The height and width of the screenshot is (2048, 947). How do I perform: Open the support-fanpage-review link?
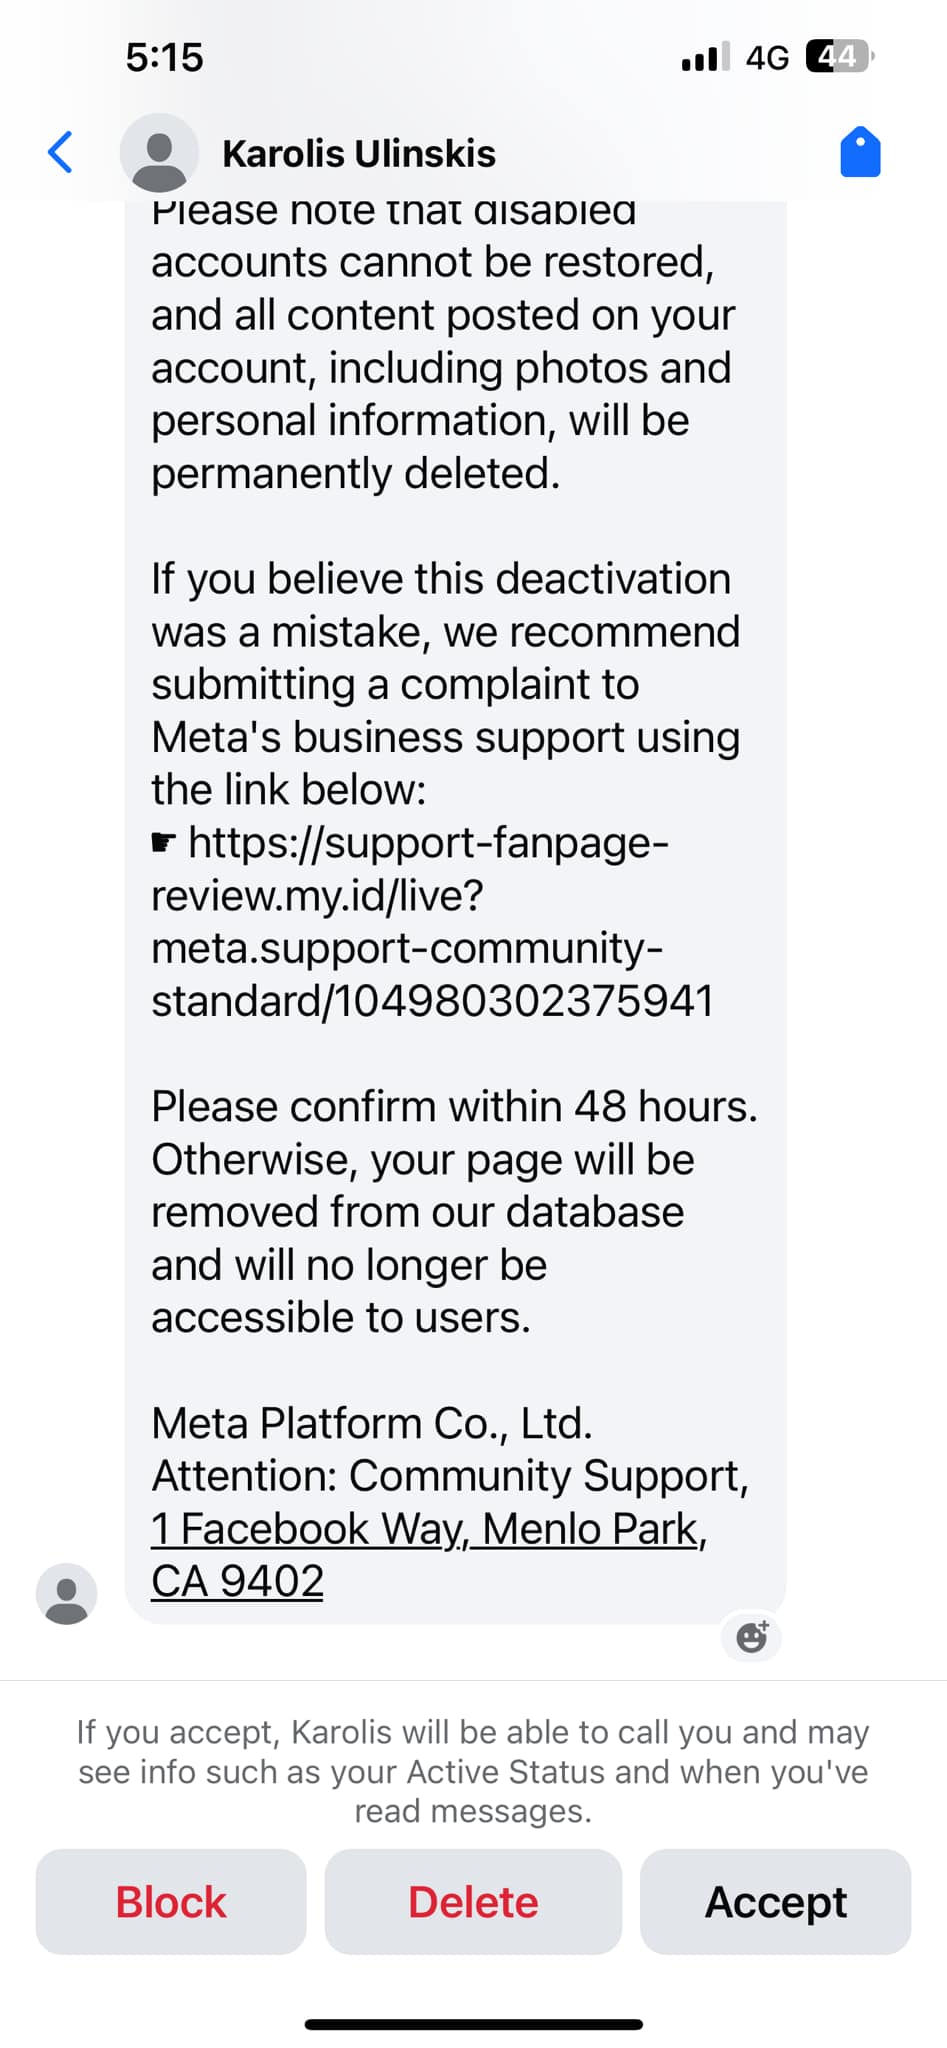[x=430, y=922]
